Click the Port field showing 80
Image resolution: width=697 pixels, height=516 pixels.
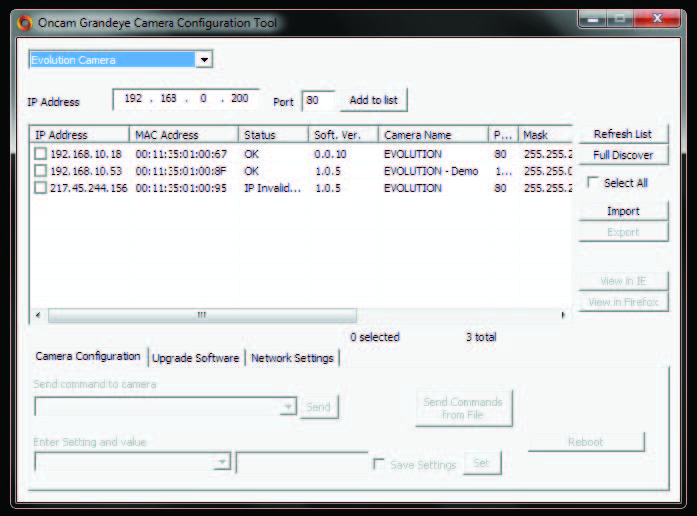tap(318, 100)
